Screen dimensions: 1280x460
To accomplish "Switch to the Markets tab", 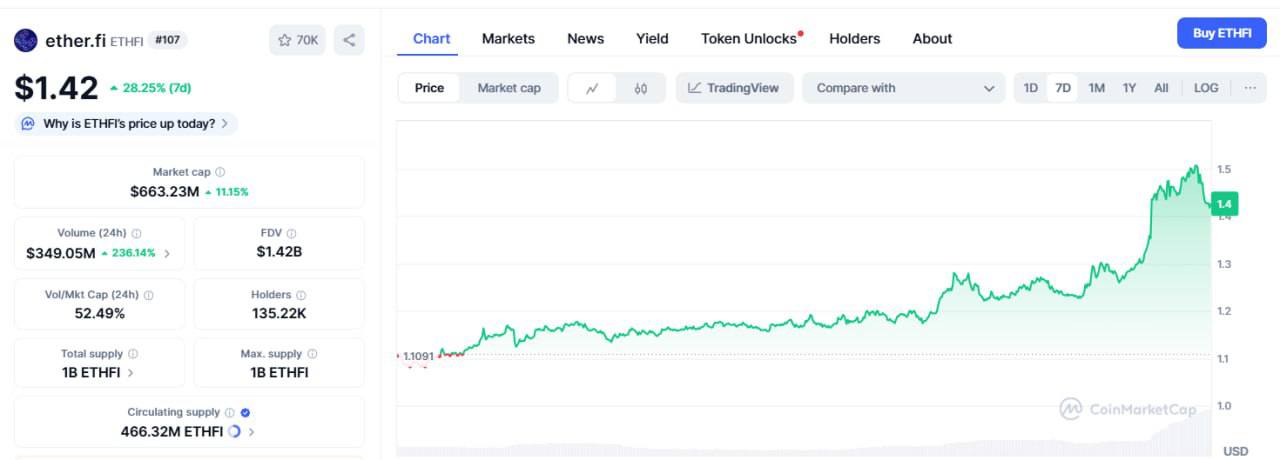I will pyautogui.click(x=508, y=38).
